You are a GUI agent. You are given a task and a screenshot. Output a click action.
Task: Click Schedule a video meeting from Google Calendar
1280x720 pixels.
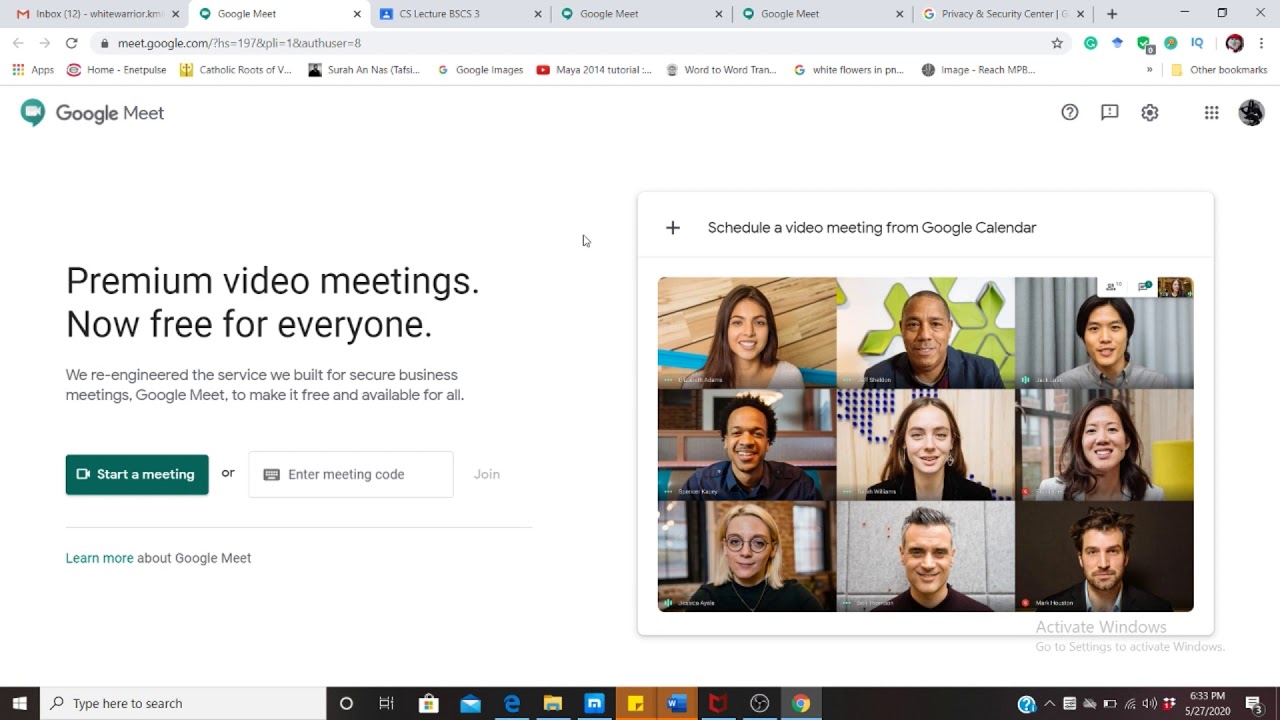tap(872, 228)
